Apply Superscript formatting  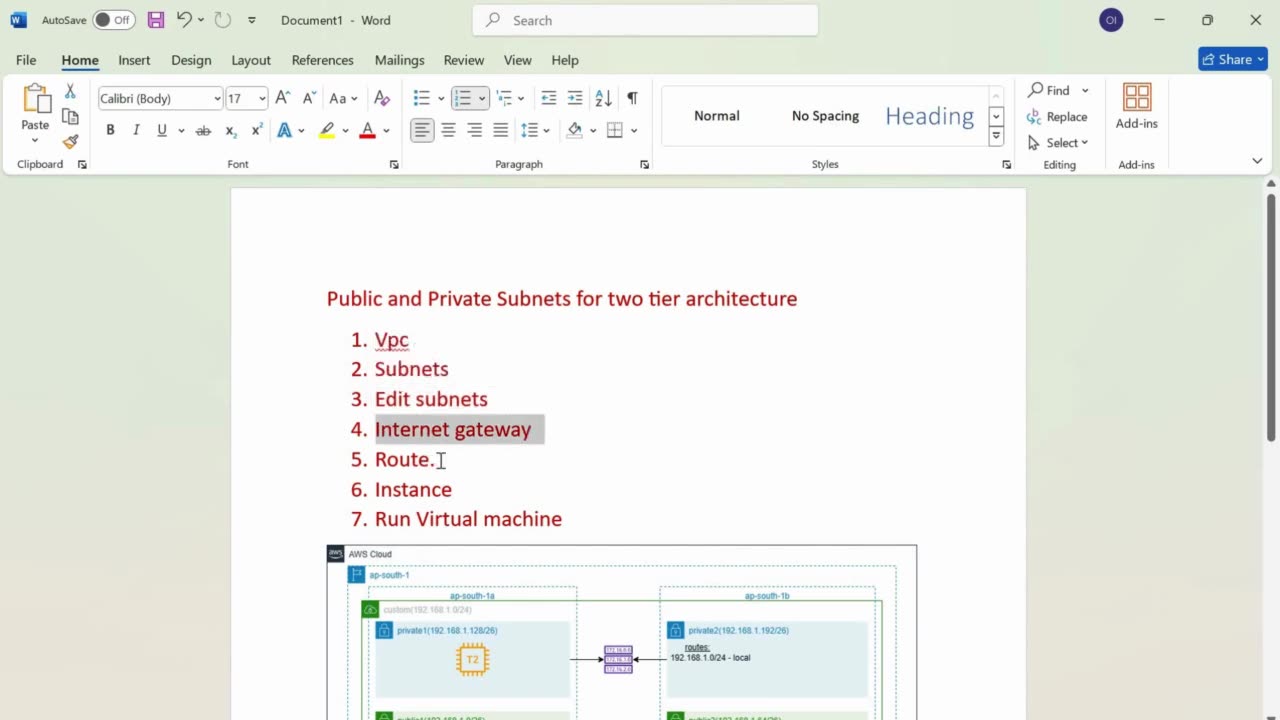(257, 131)
